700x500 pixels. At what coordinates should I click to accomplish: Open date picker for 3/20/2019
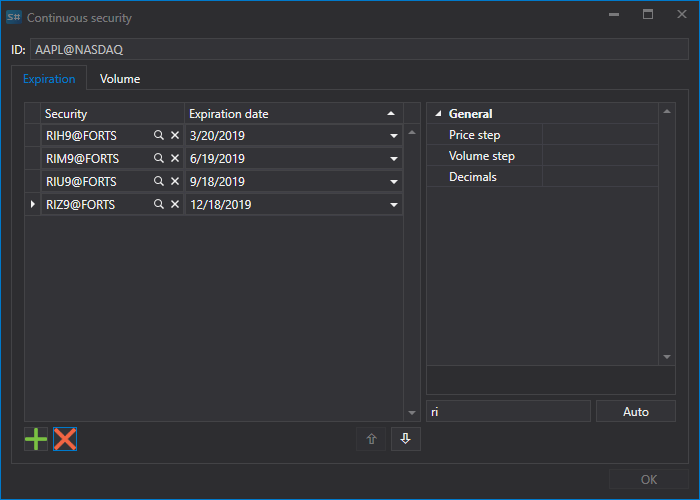click(x=394, y=136)
